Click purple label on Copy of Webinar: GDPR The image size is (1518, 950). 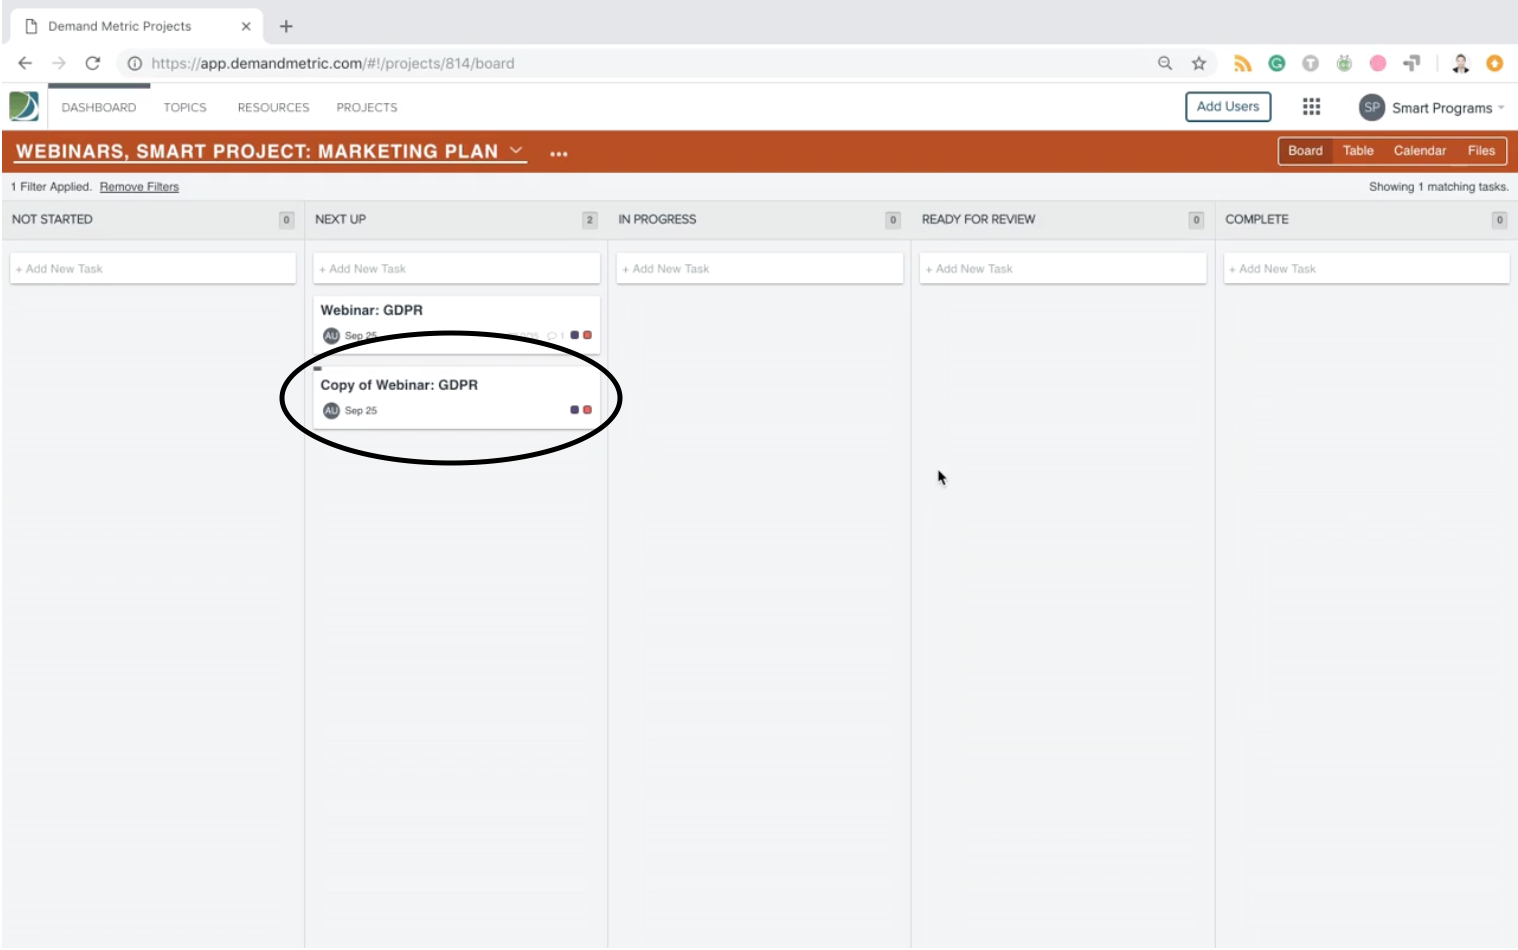click(x=574, y=410)
